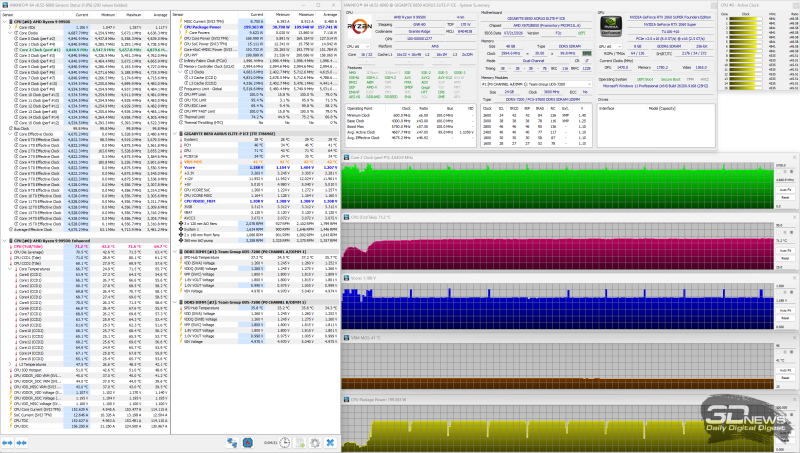Click Reset in VRM MOS graph

(785, 378)
